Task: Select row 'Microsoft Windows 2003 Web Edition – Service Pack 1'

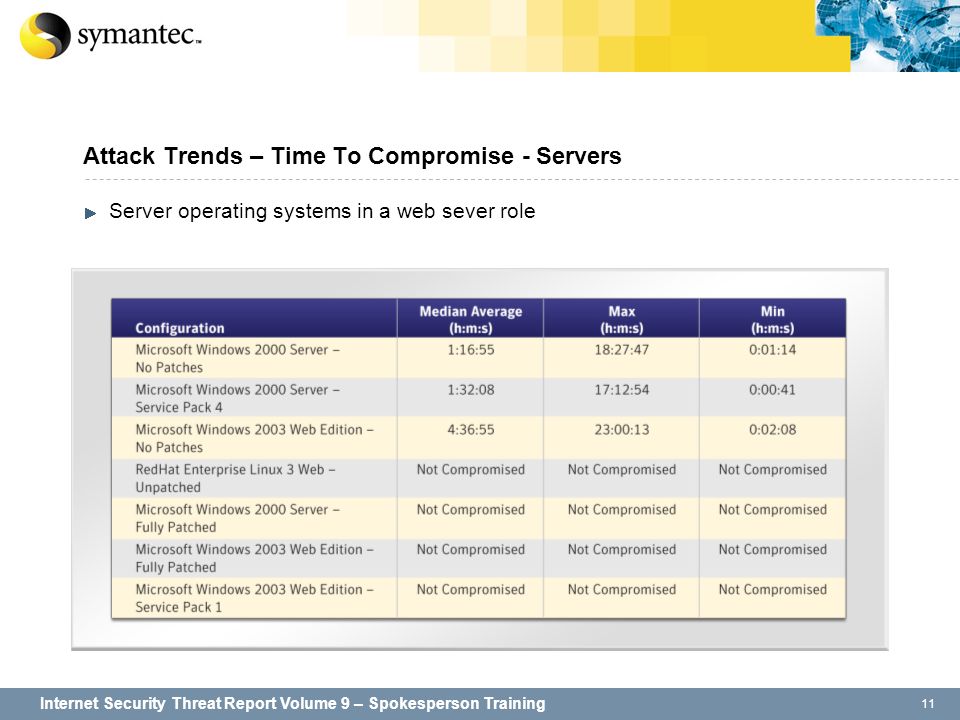Action: click(x=479, y=598)
